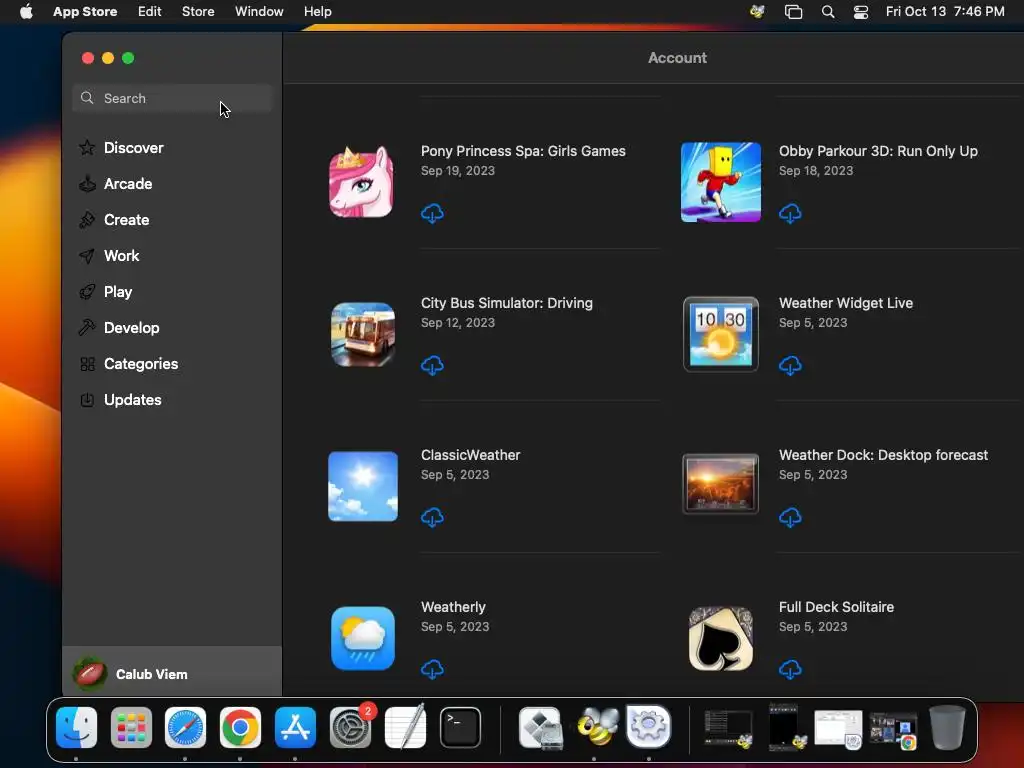Click the bee icon in menu bar
Screen dimensions: 1024x768
point(758,11)
